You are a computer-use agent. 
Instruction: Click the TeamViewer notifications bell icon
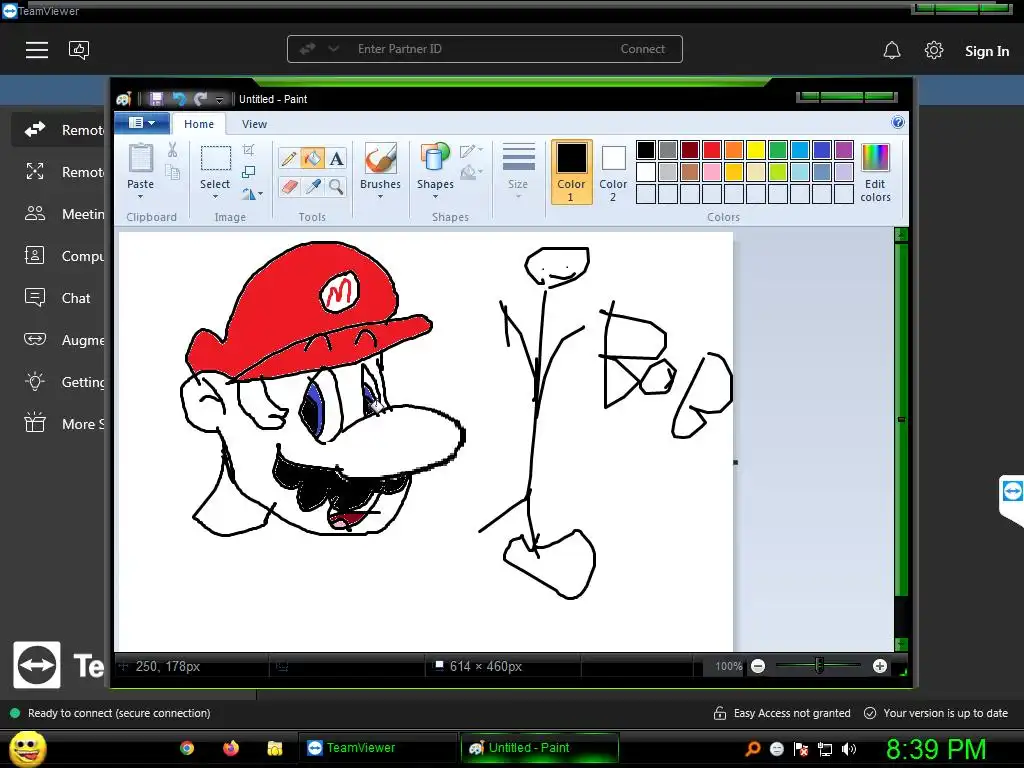coord(892,50)
